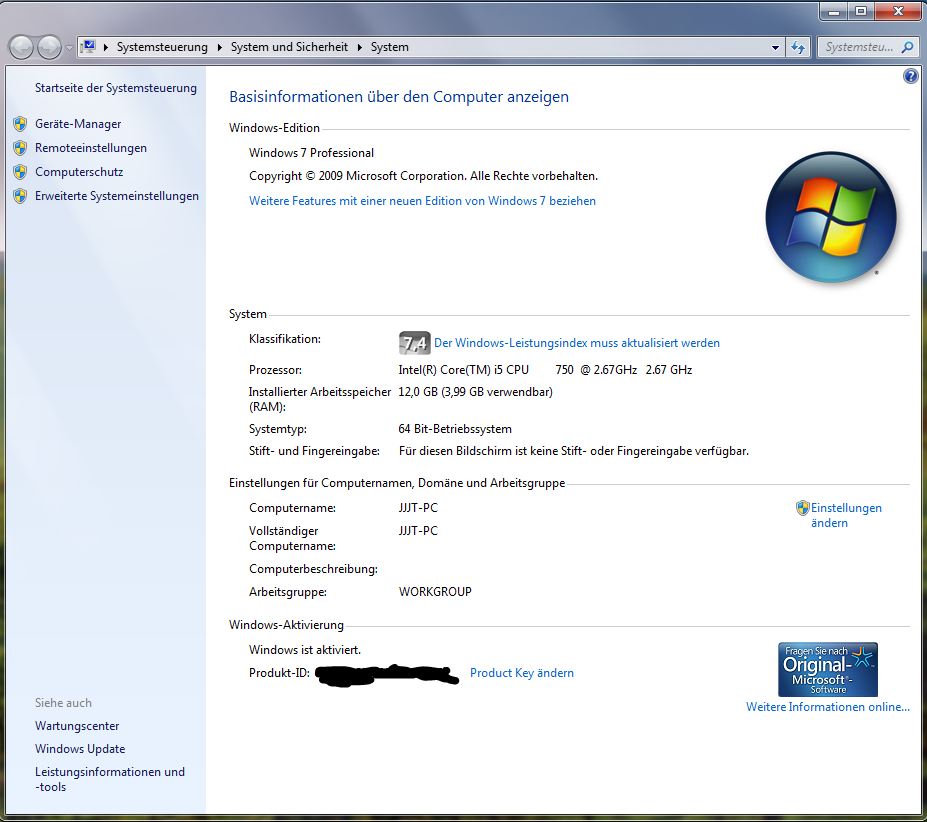Click the WORKGROUP value
The image size is (927, 822).
435,592
